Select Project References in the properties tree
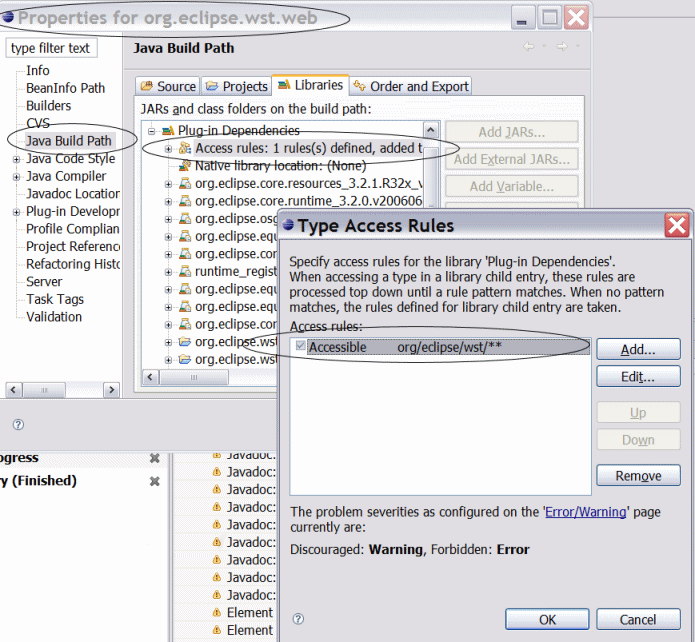695x642 pixels. (x=73, y=247)
